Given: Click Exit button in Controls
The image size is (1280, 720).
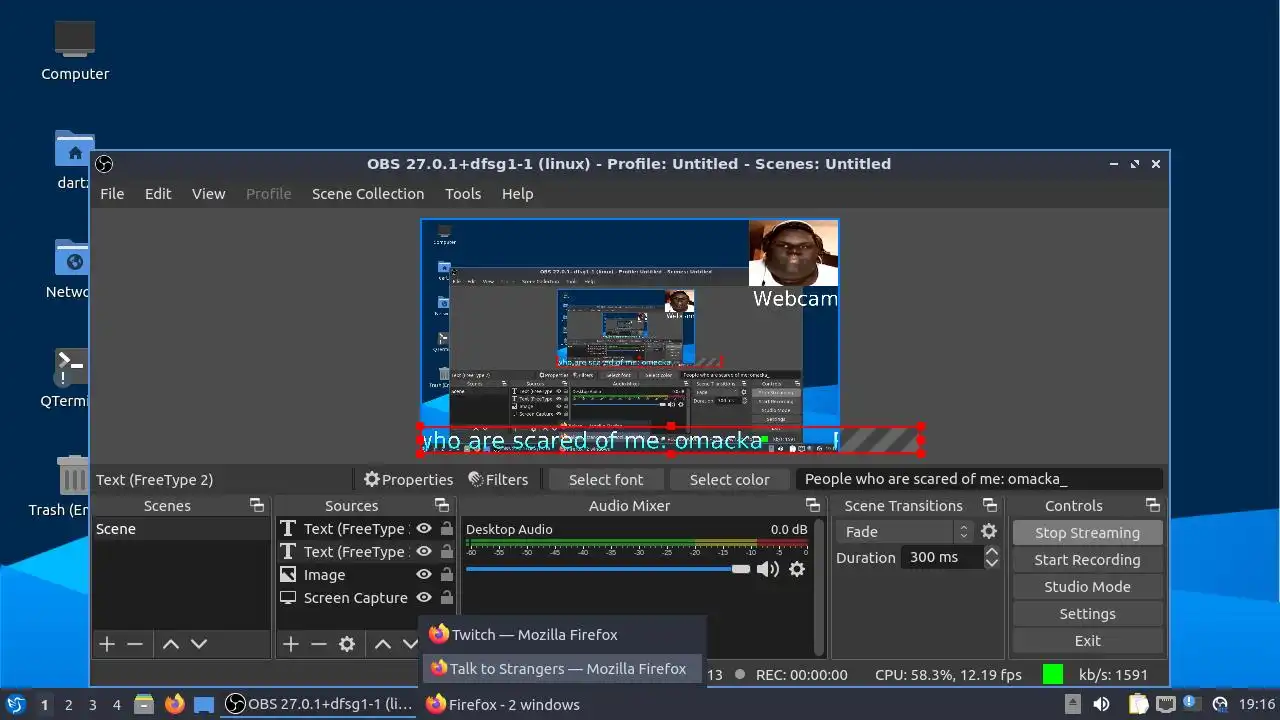Looking at the screenshot, I should (1087, 641).
